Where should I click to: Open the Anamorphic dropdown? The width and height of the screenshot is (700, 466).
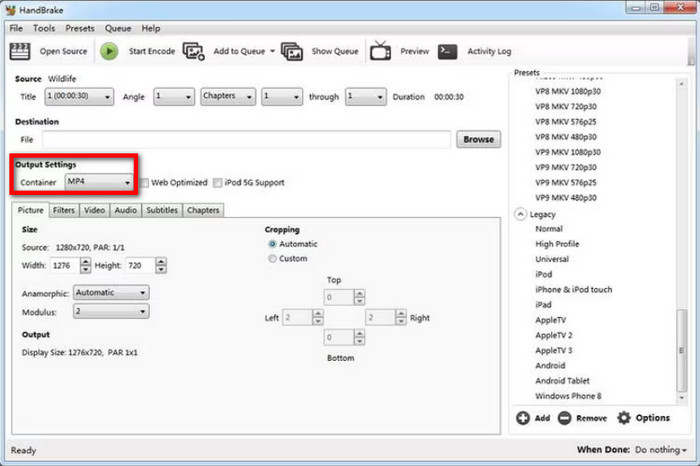click(111, 293)
